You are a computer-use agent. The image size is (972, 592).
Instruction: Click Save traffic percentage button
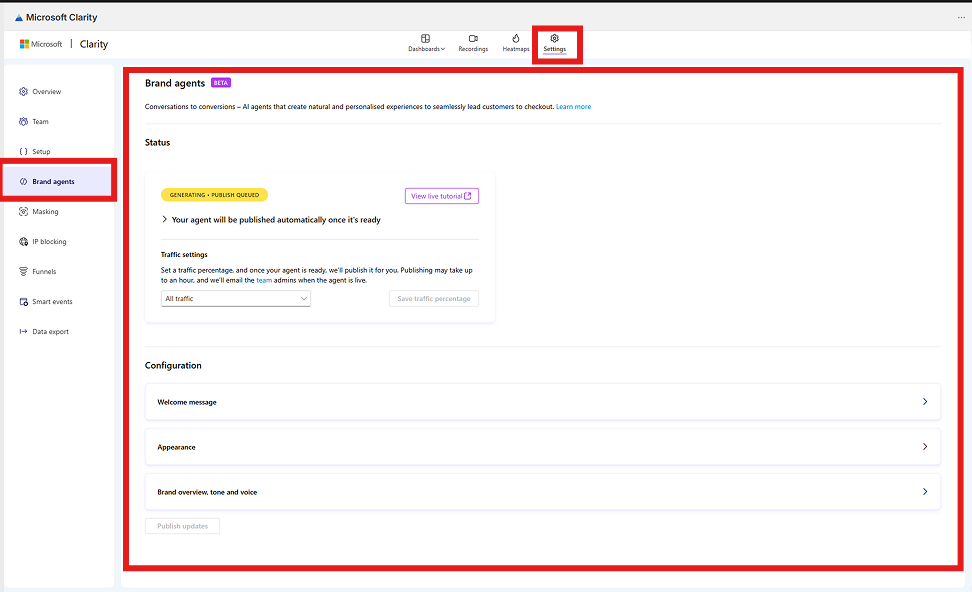click(x=434, y=299)
